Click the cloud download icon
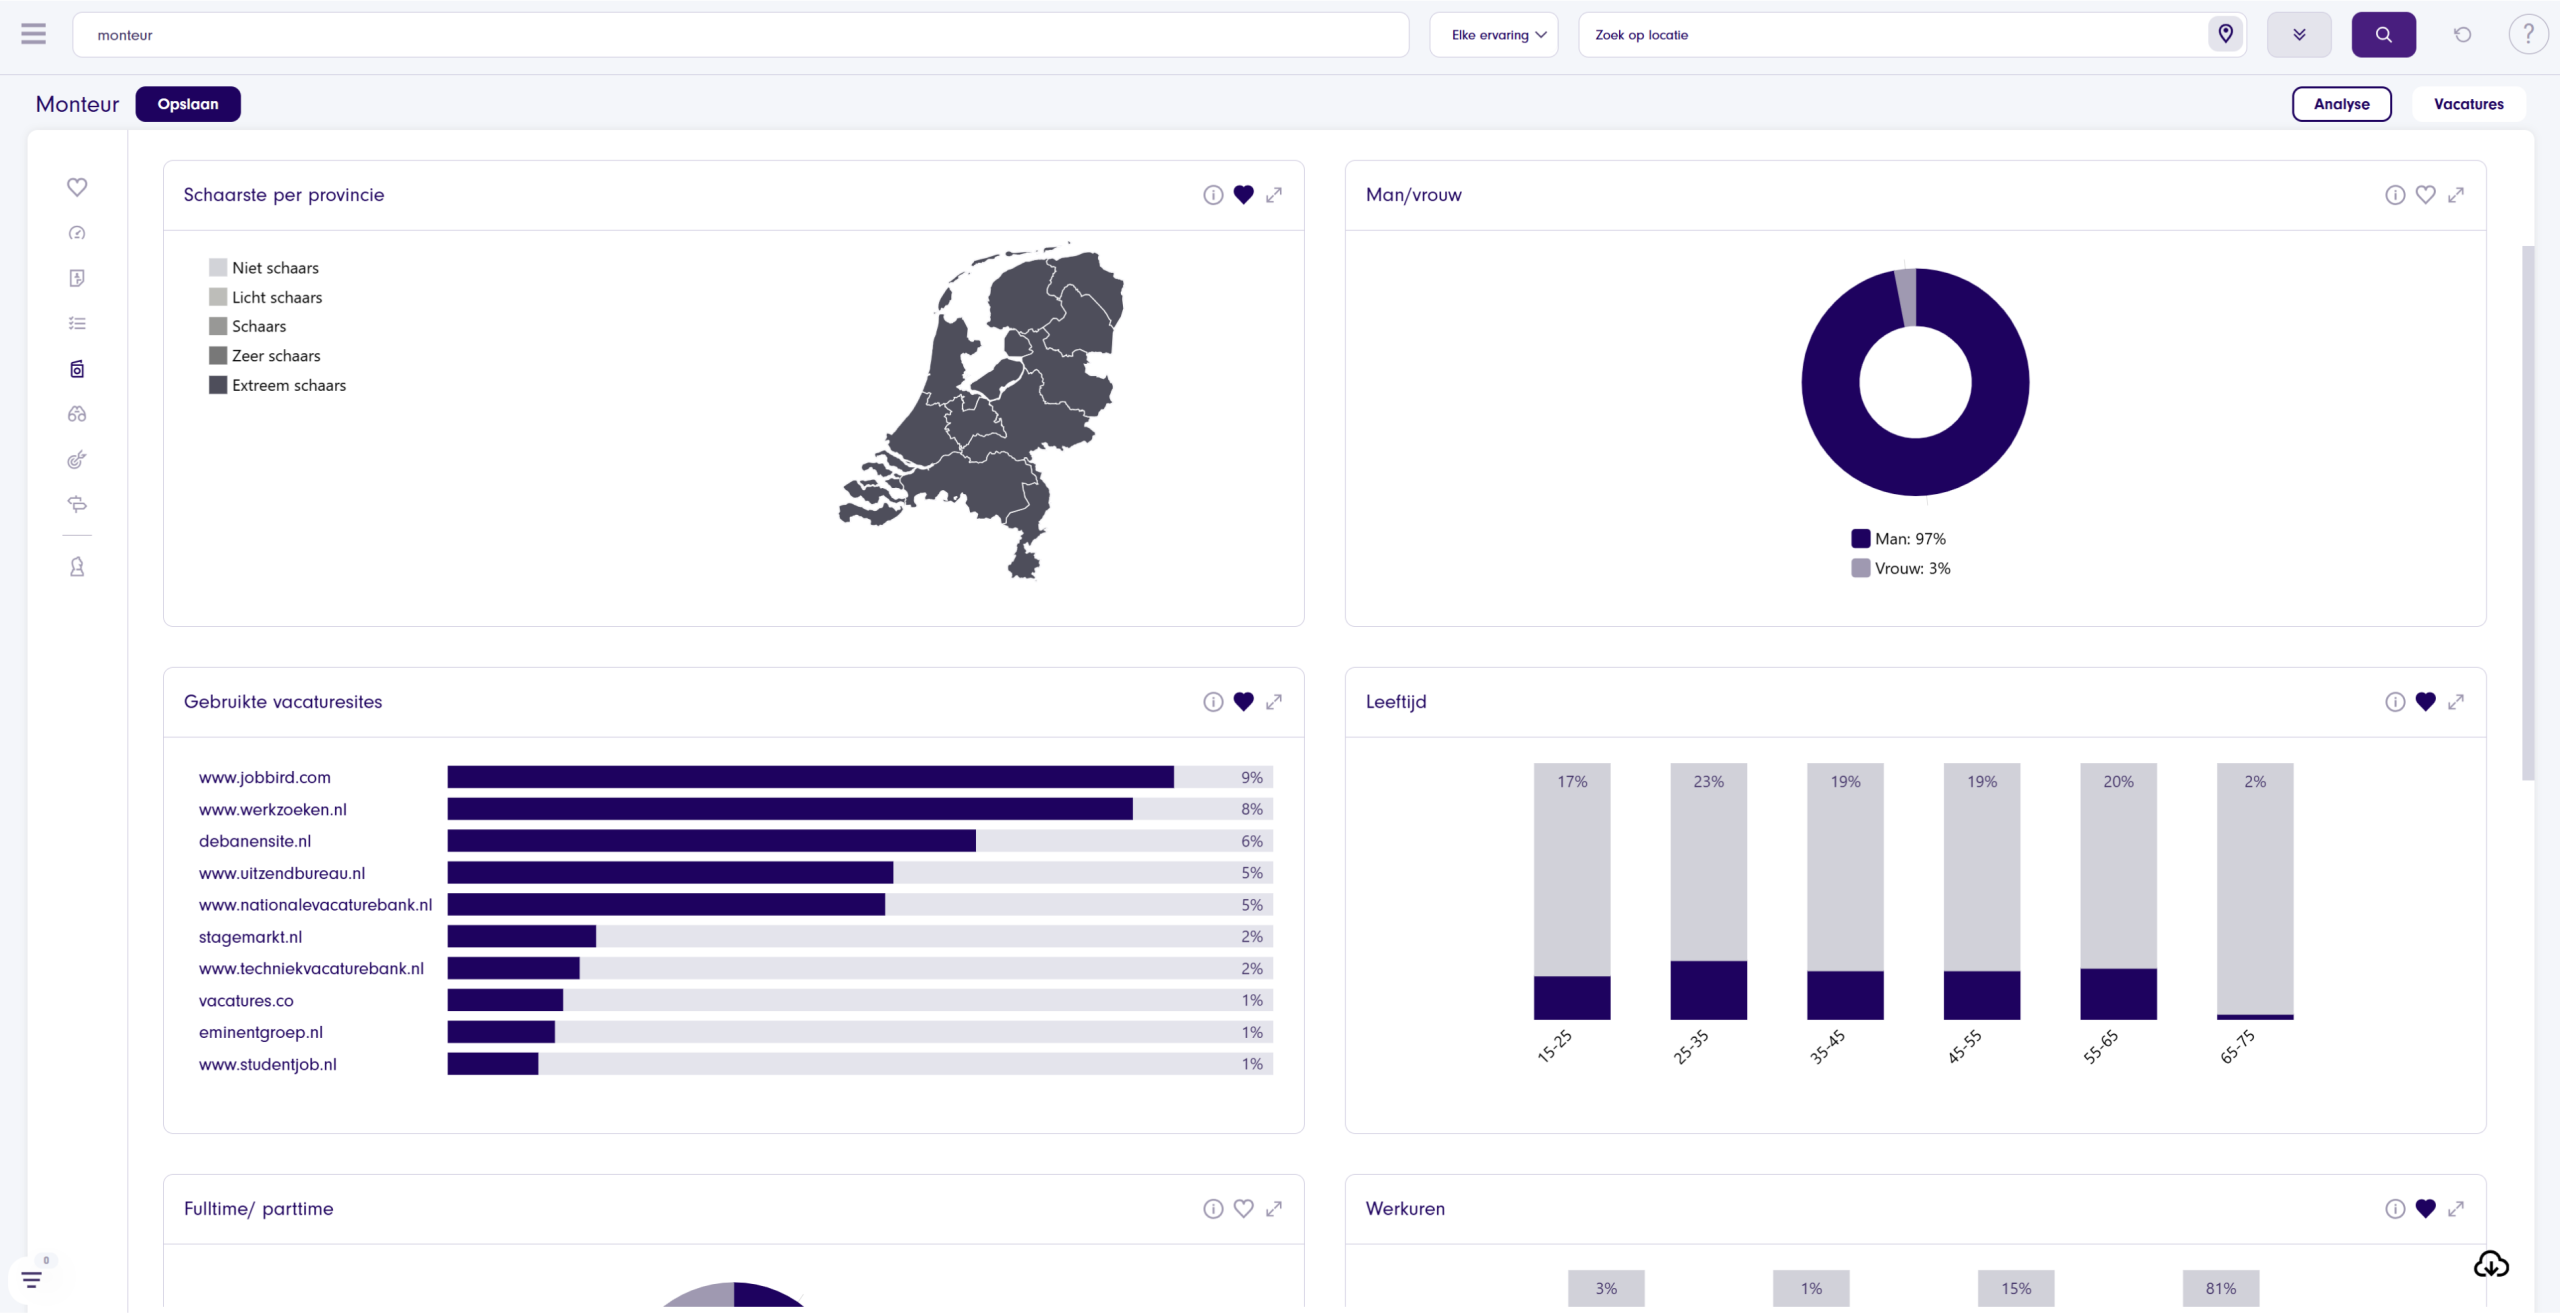The image size is (2560, 1313). click(2490, 1264)
